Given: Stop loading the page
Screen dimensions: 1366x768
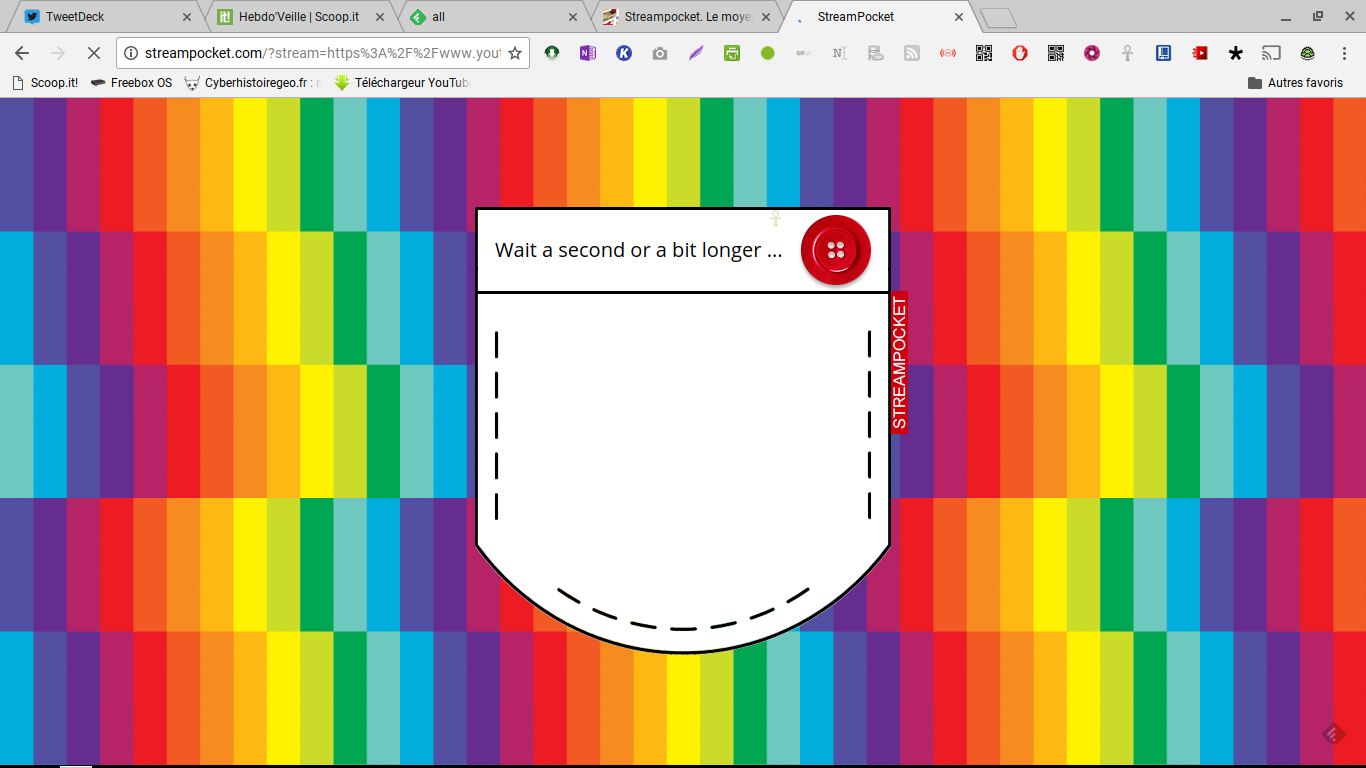Looking at the screenshot, I should coord(93,53).
